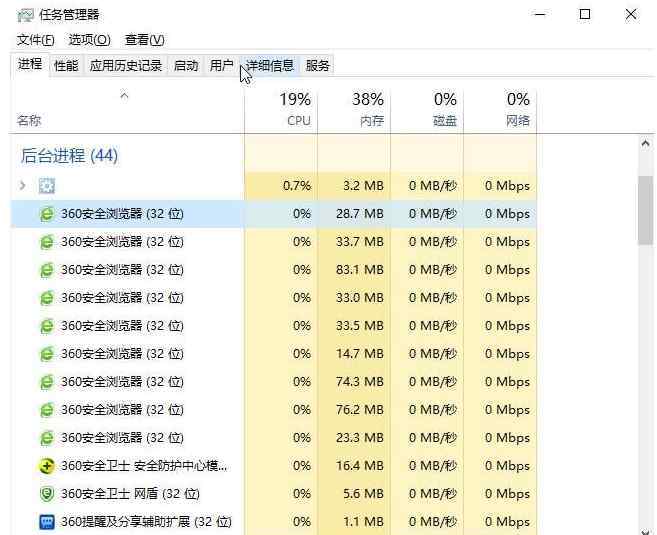Viewport: 657px width, 535px height.
Task: Click the 360安全卫士 安全防护中心 yellow icon
Action: point(47,466)
